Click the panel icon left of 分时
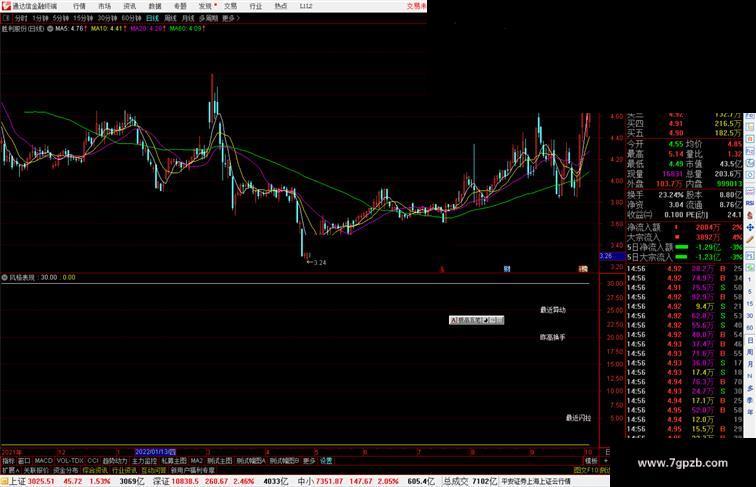Screen dimensions: 756x487 click(x=6, y=18)
